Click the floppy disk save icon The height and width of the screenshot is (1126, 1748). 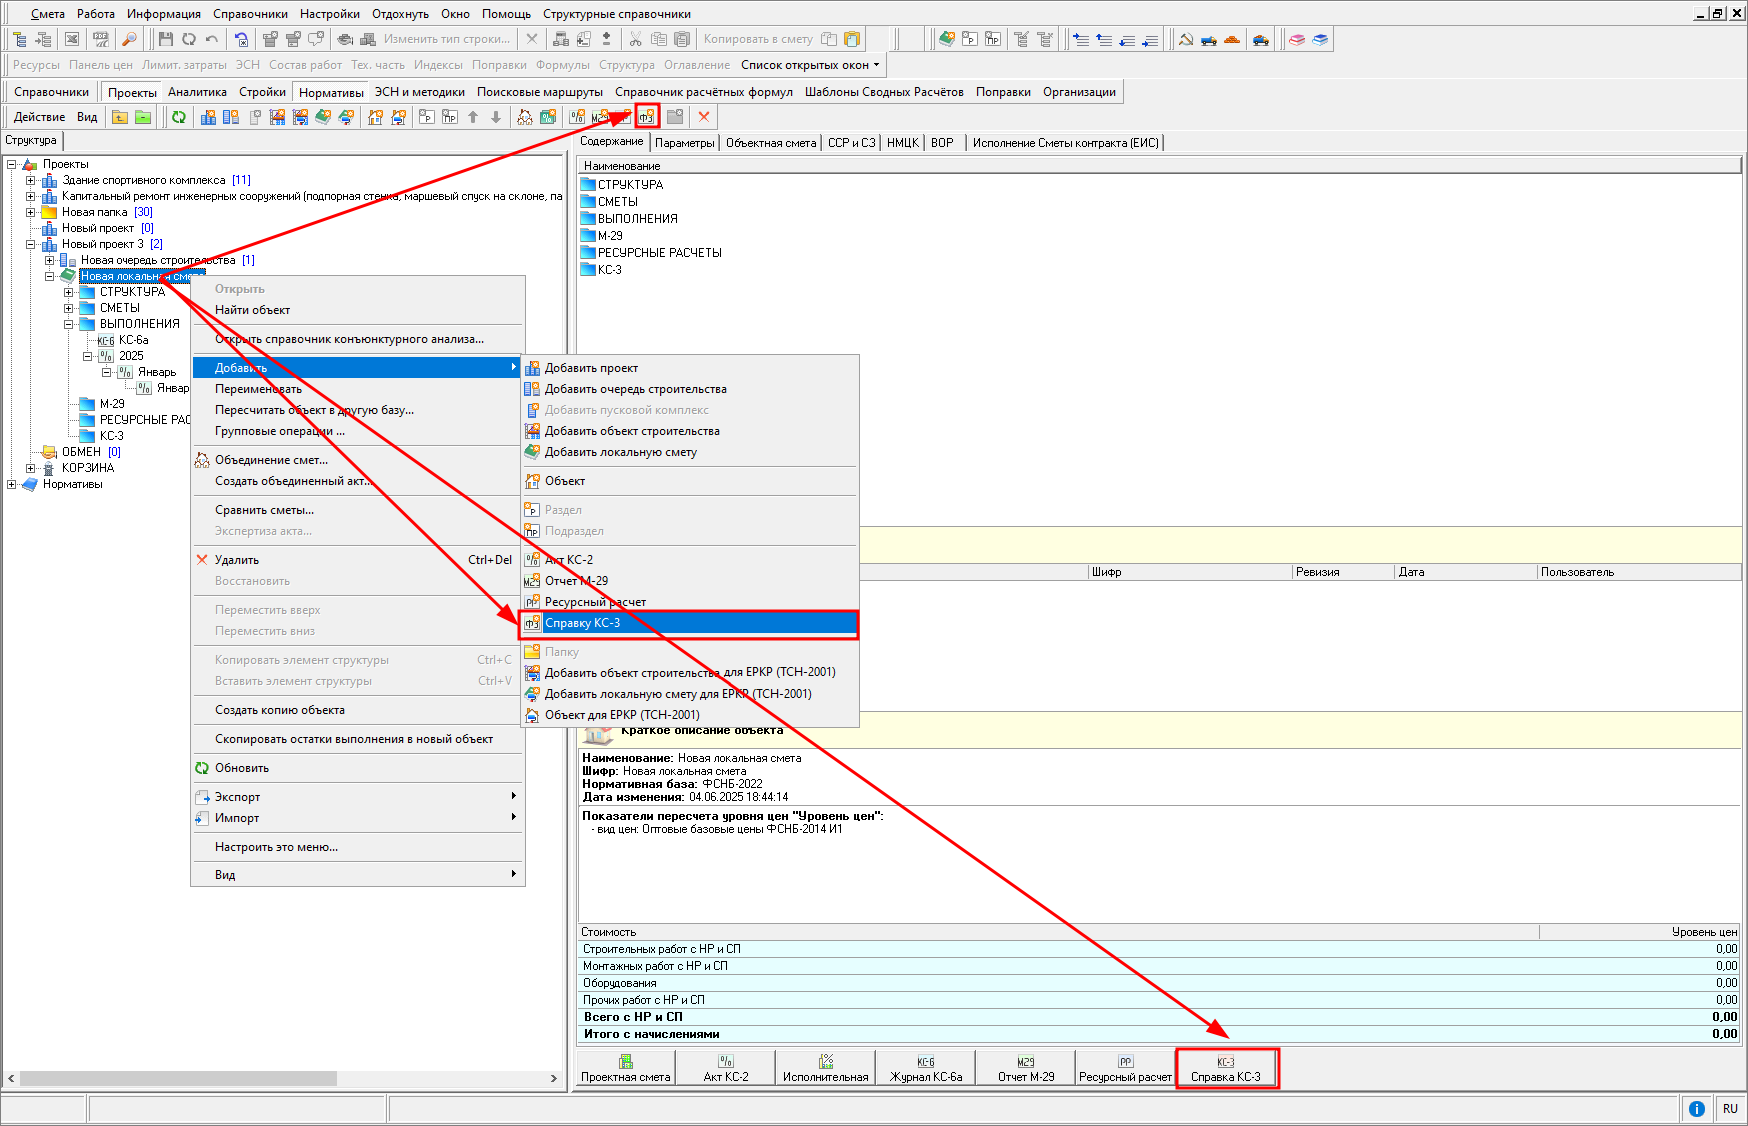click(x=166, y=39)
